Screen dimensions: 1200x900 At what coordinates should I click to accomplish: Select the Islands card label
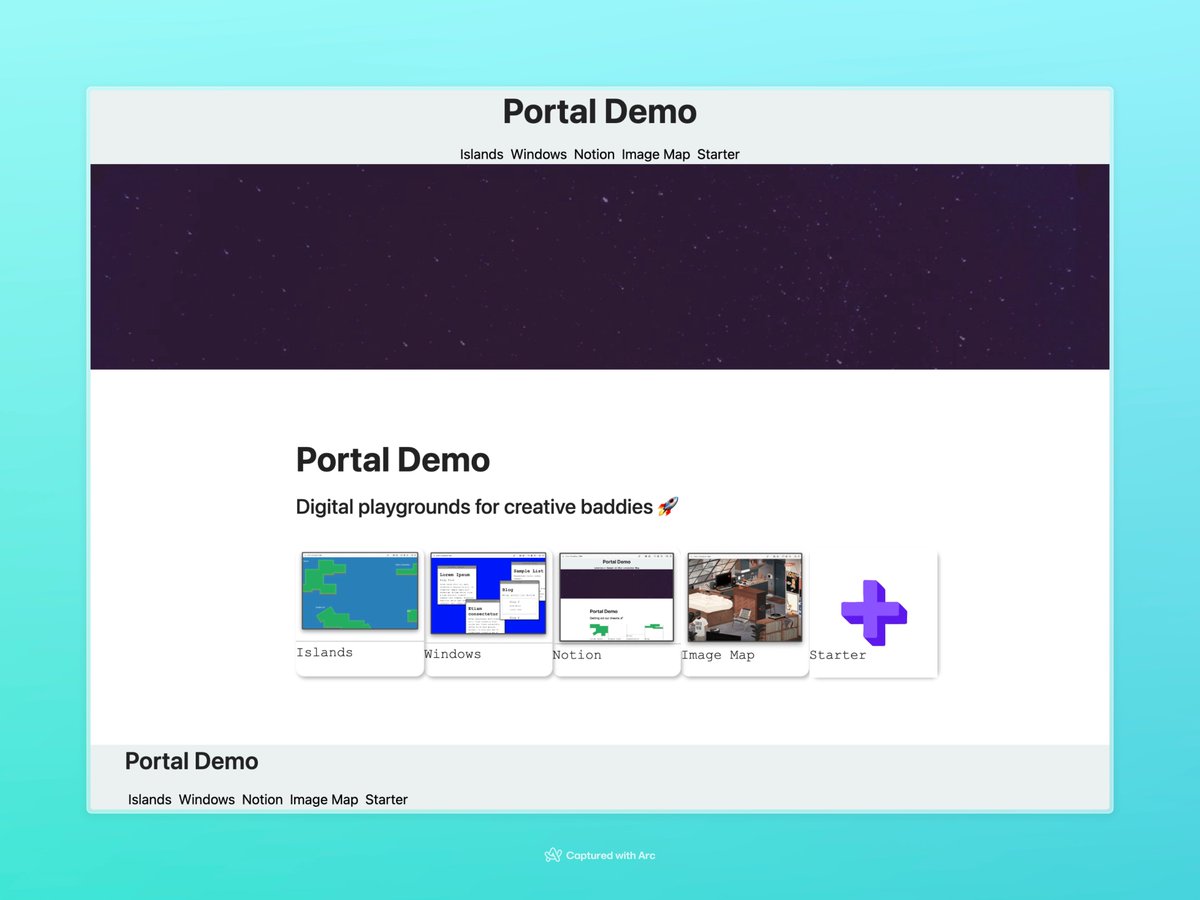click(324, 653)
